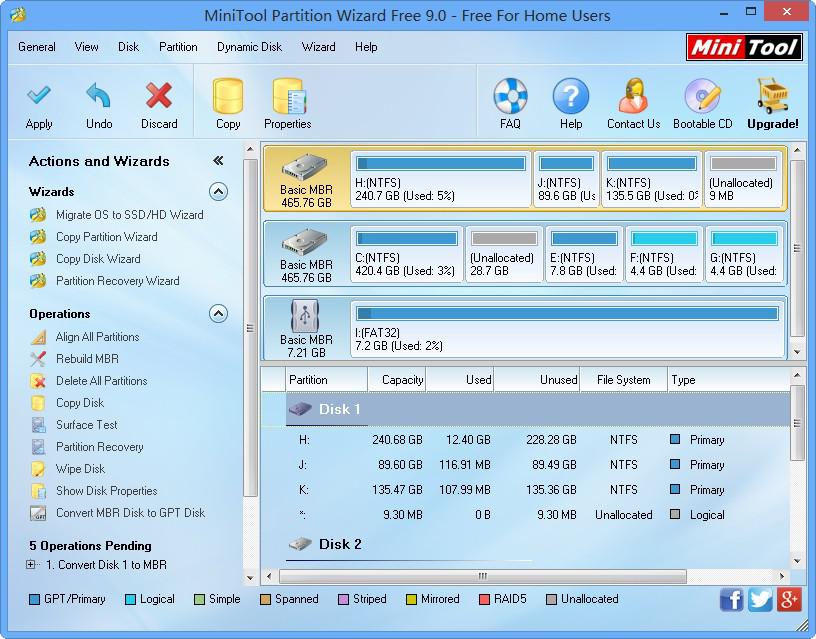This screenshot has width=816, height=639.
Task: Click the partition list horizontal scrollbar
Action: point(482,576)
